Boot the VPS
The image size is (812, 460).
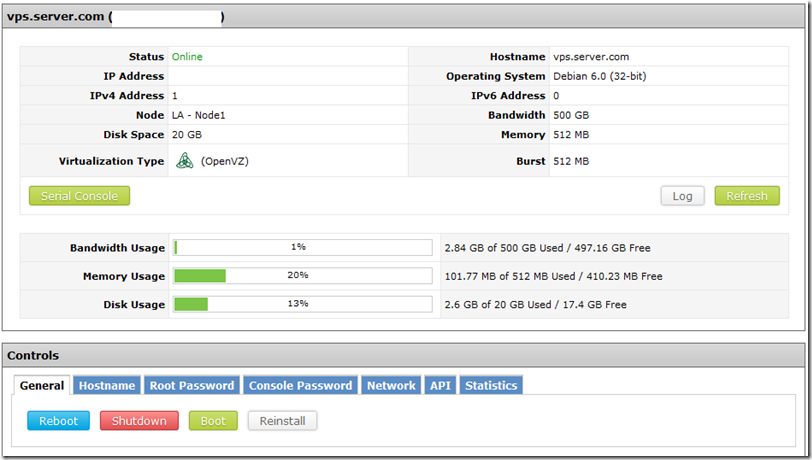click(x=213, y=421)
